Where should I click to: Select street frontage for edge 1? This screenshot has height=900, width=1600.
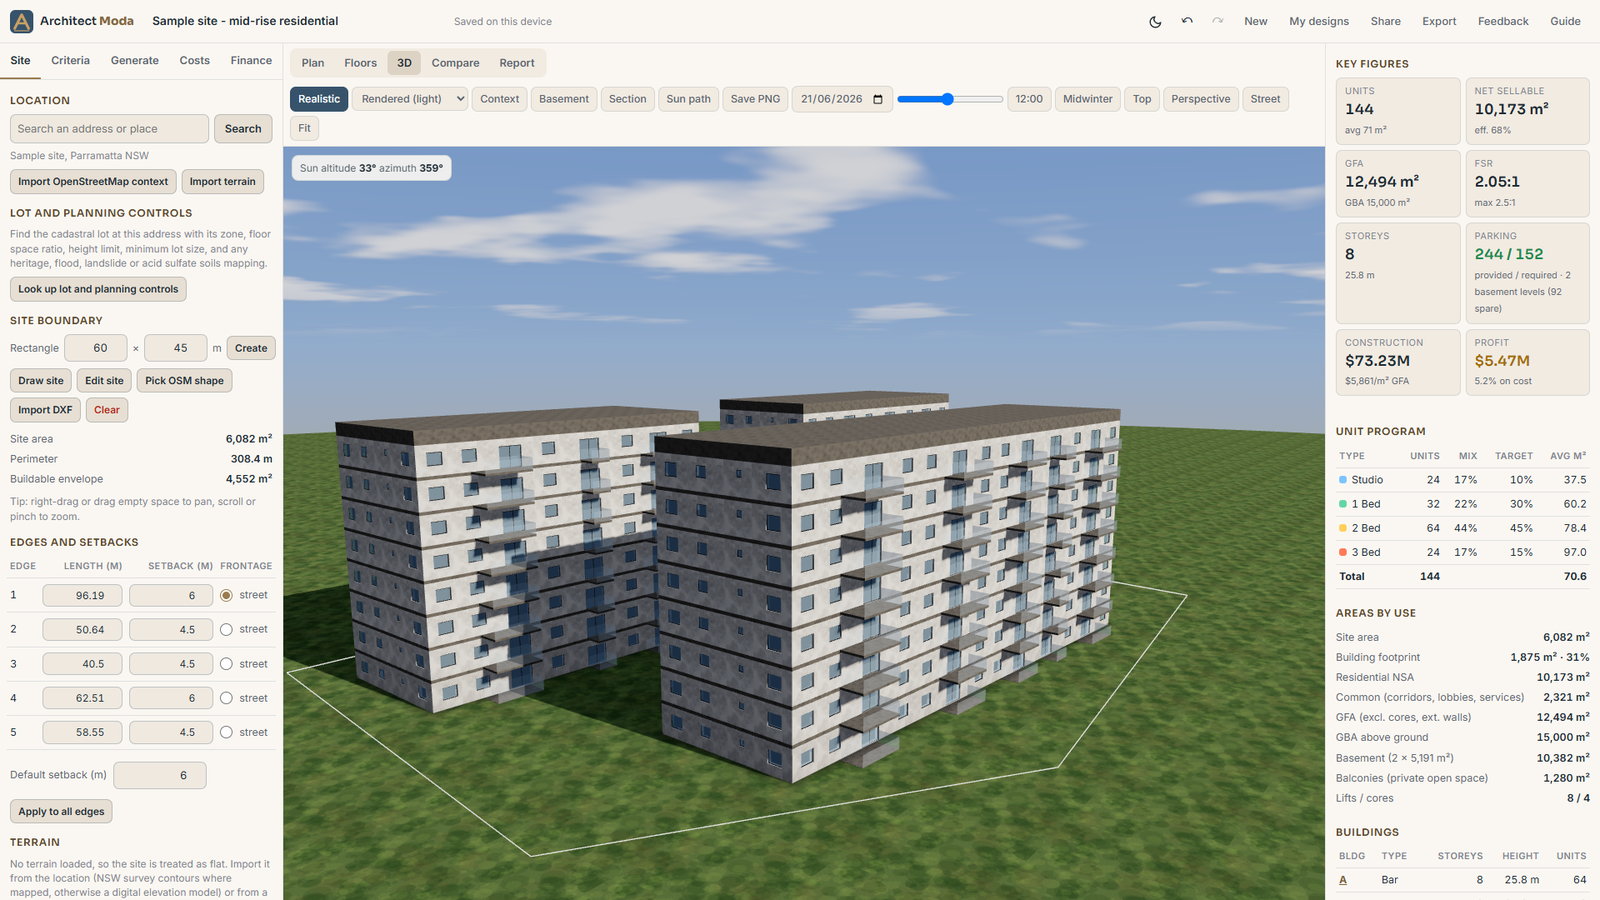pyautogui.click(x=226, y=595)
